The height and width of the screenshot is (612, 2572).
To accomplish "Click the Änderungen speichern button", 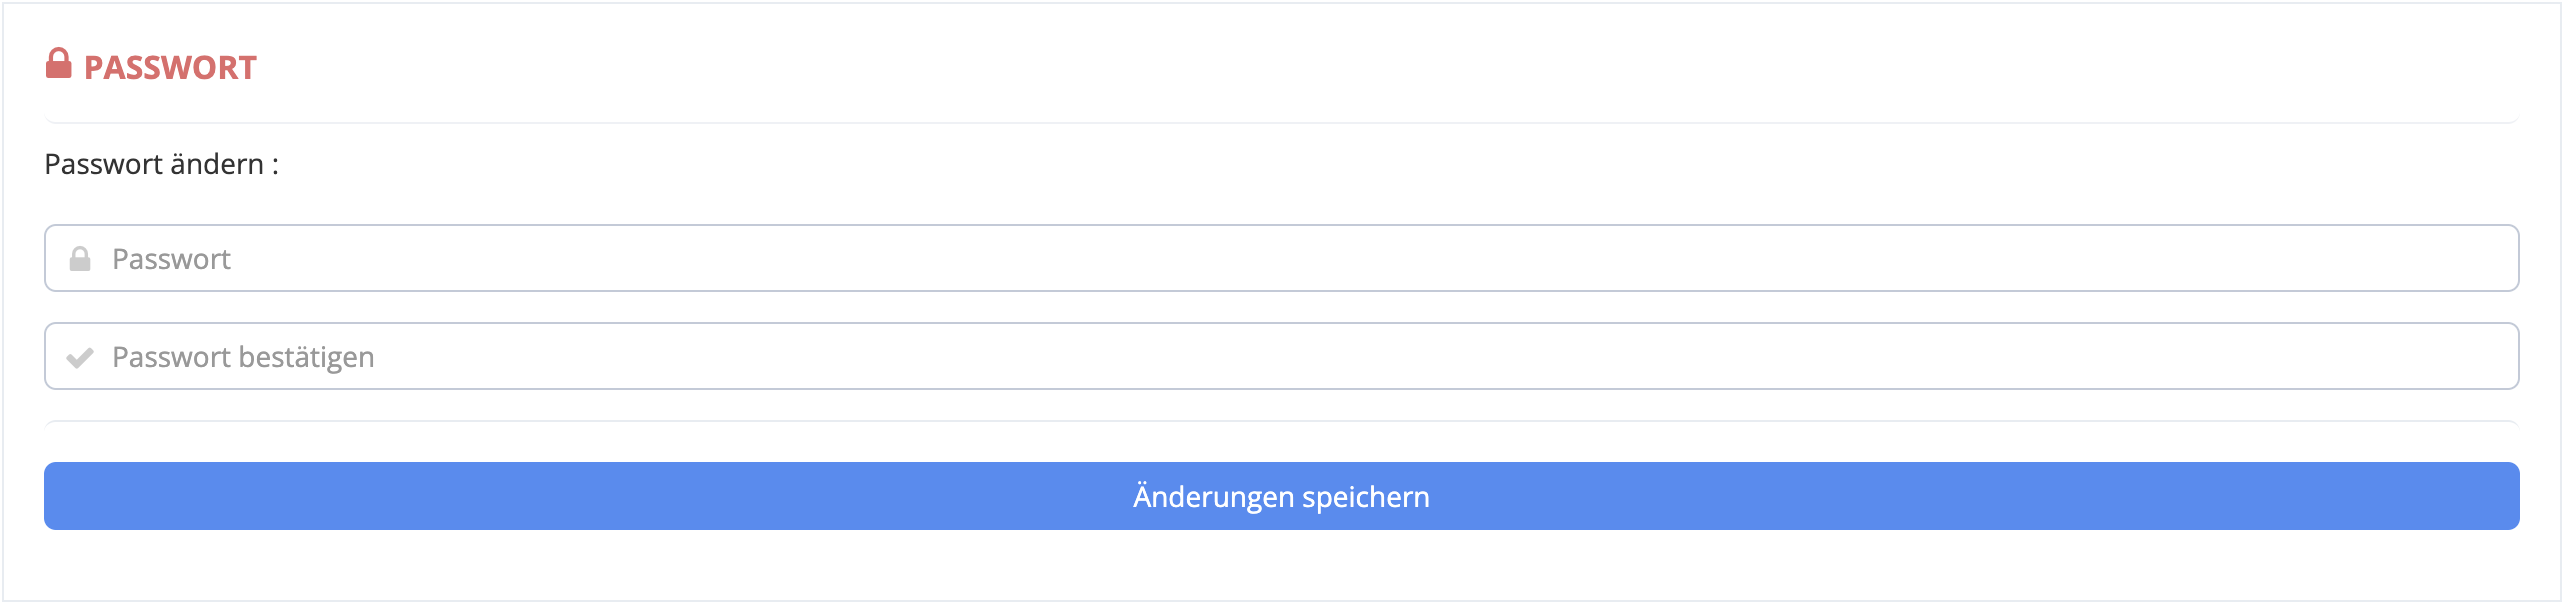I will [1281, 496].
